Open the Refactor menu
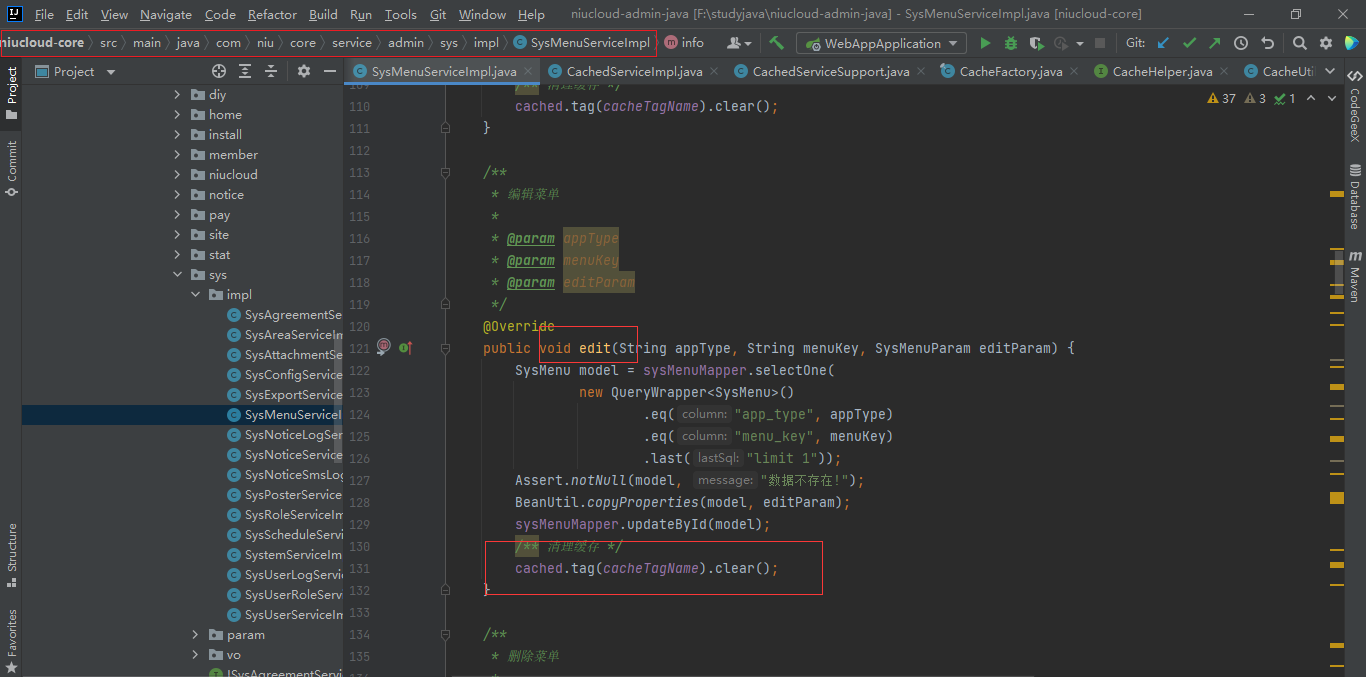The height and width of the screenshot is (677, 1366). [272, 14]
